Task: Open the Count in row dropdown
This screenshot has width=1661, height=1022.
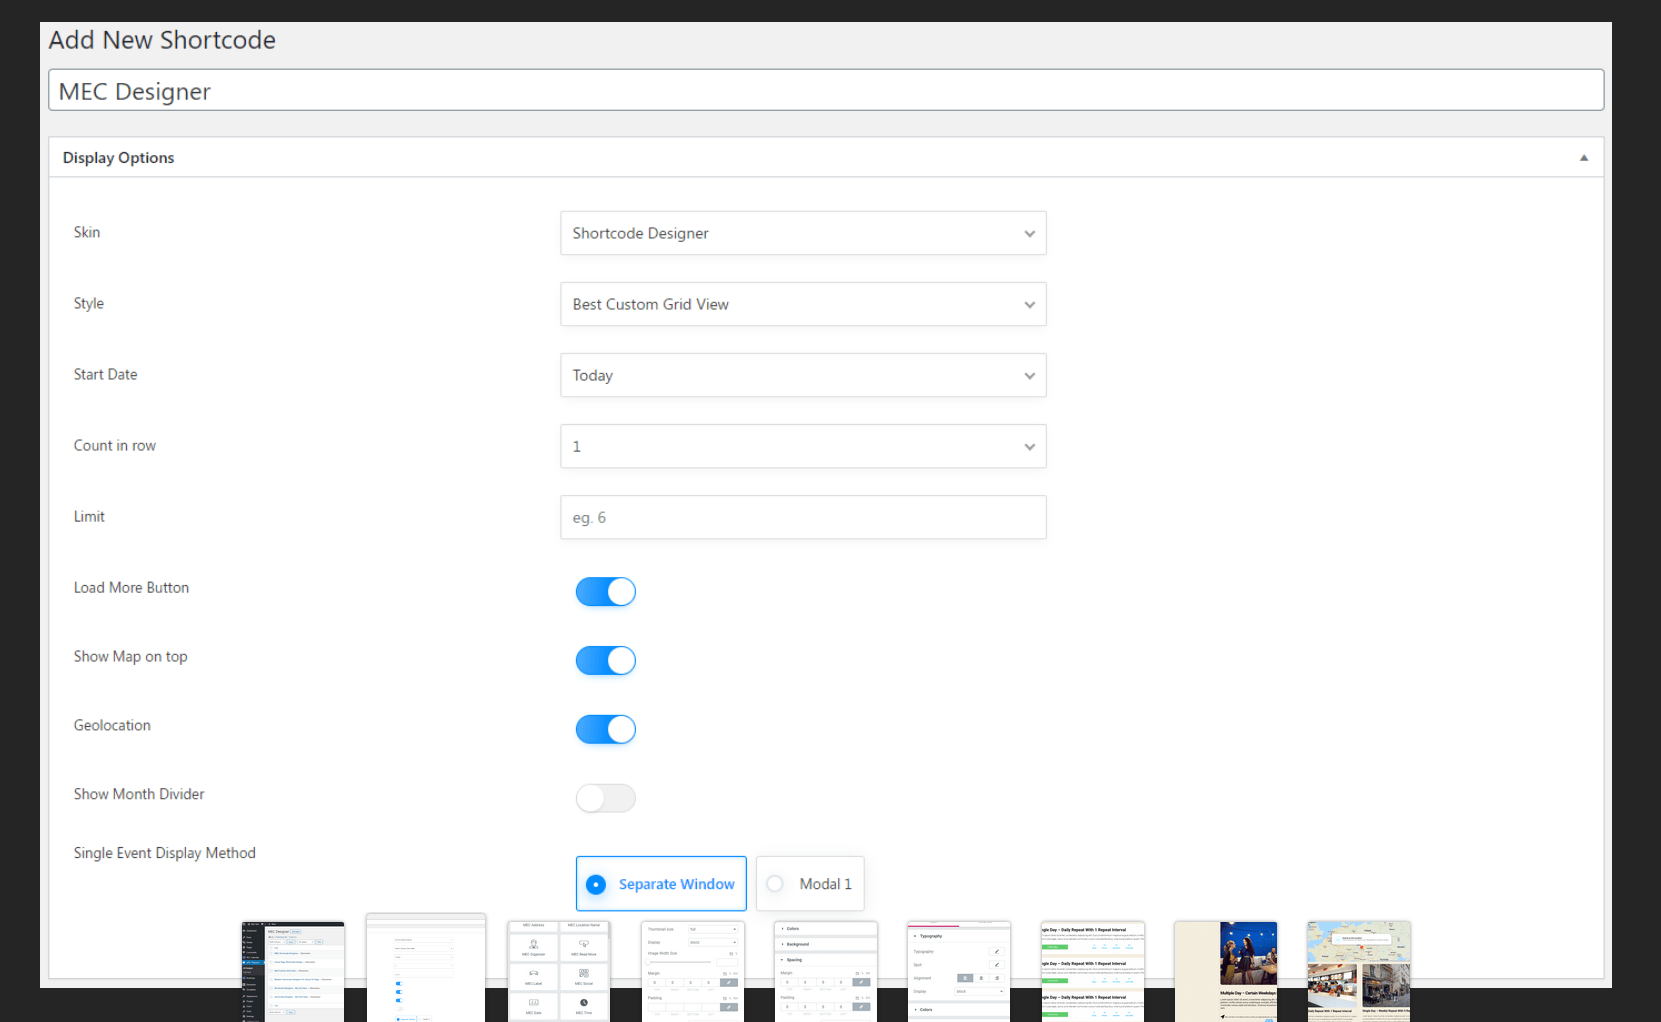Action: (803, 446)
